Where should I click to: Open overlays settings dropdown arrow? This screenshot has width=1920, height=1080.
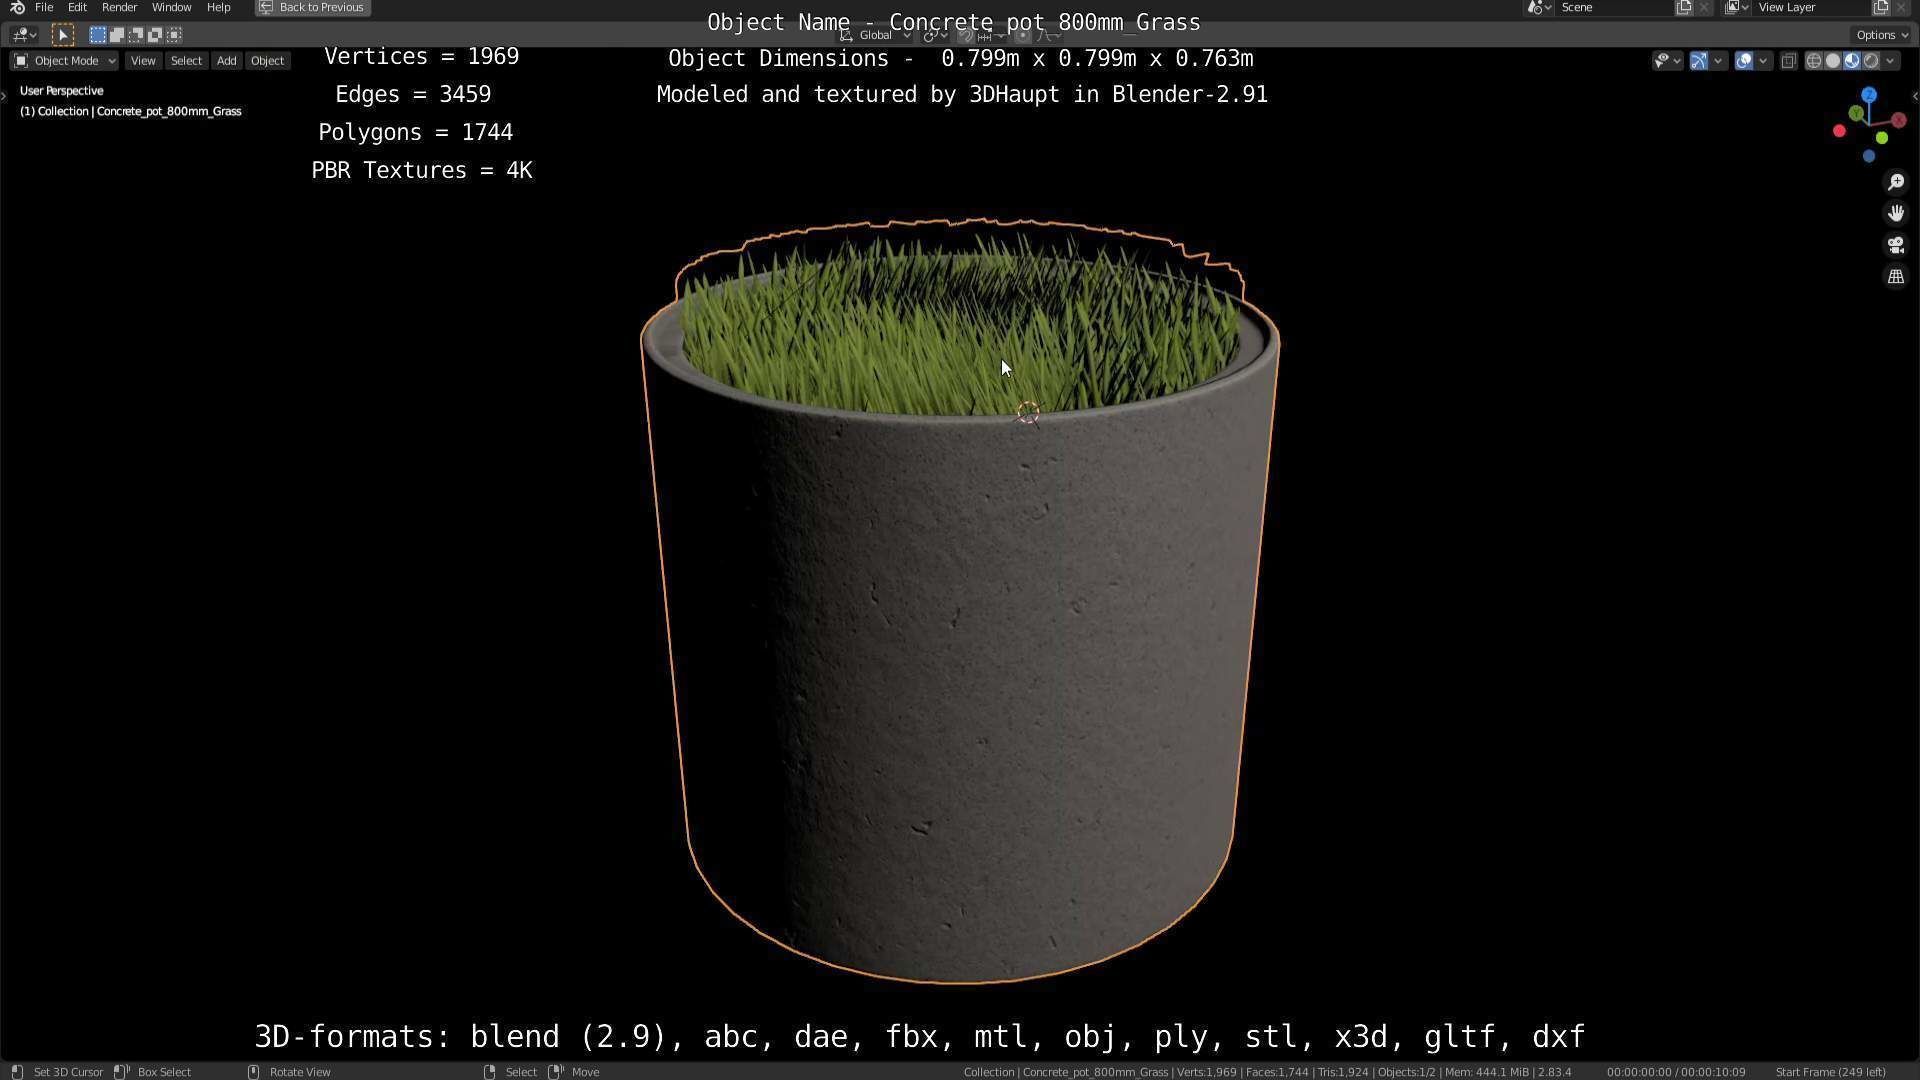[1763, 61]
